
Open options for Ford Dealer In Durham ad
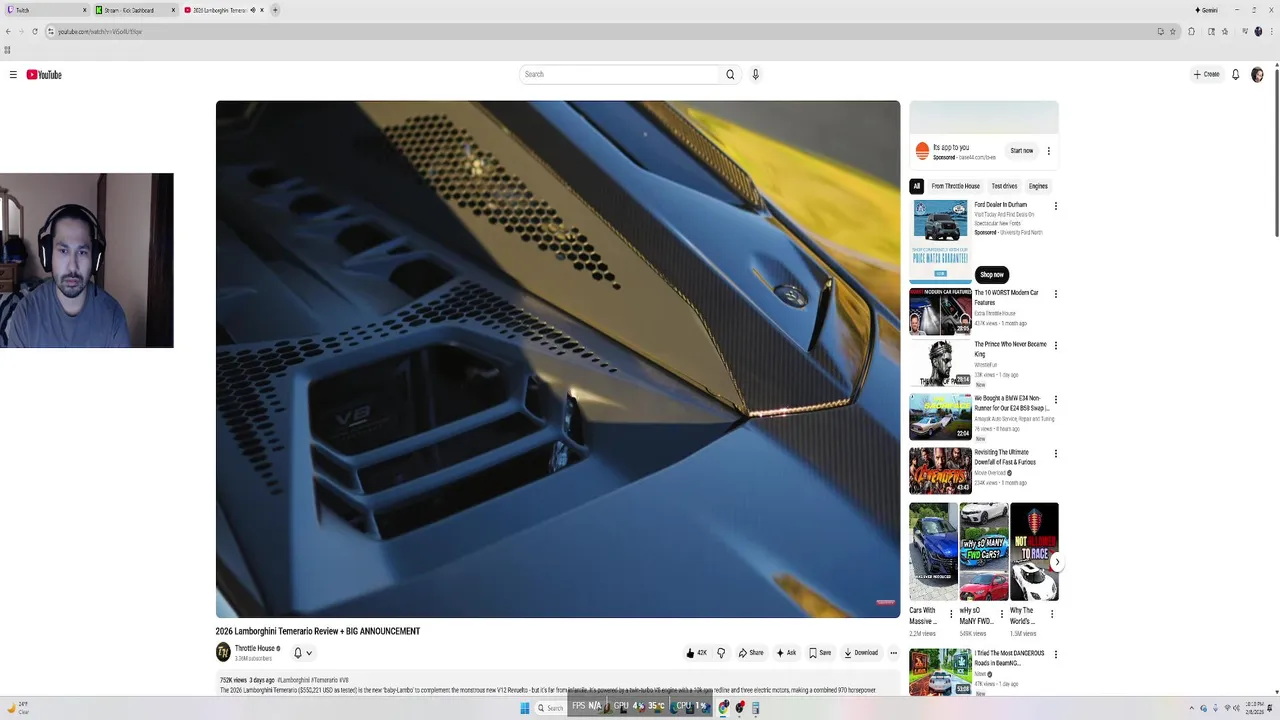(1055, 206)
